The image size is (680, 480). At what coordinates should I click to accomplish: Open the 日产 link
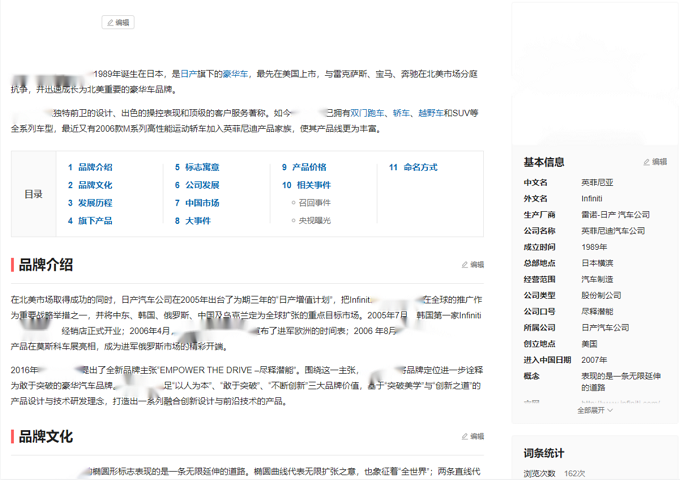pos(189,74)
